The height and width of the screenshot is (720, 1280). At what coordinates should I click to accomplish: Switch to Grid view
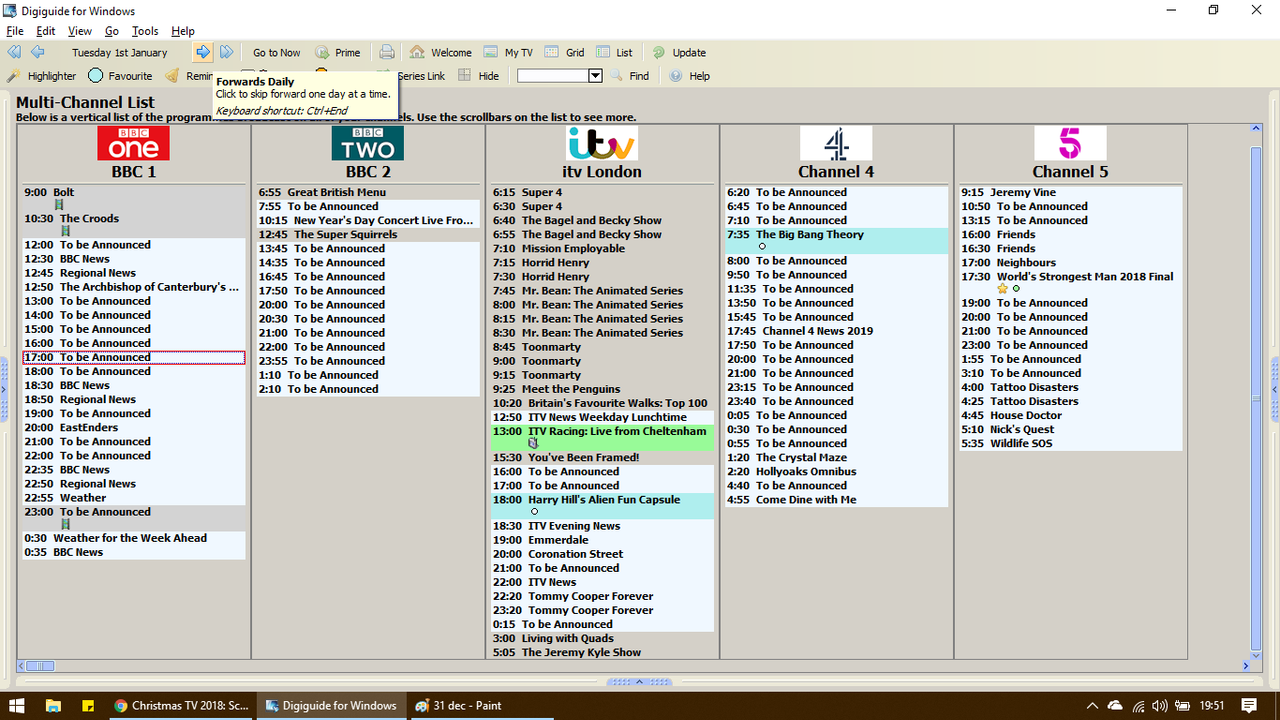click(x=565, y=53)
